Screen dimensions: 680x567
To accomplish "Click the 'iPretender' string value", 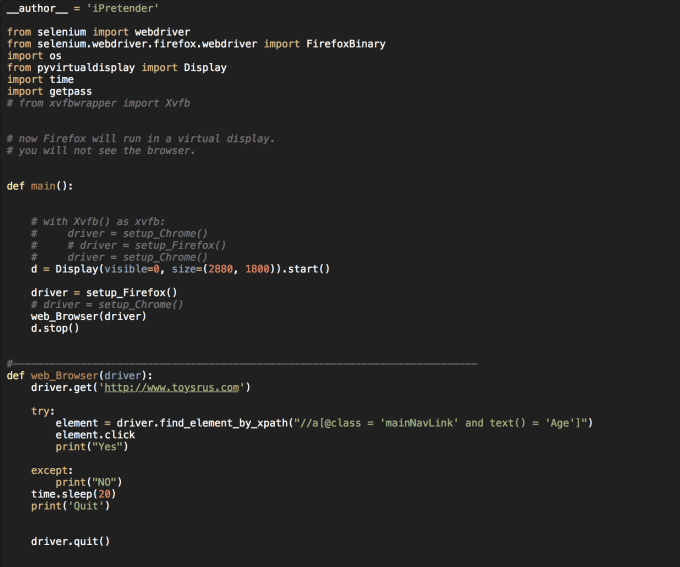I will coord(122,8).
